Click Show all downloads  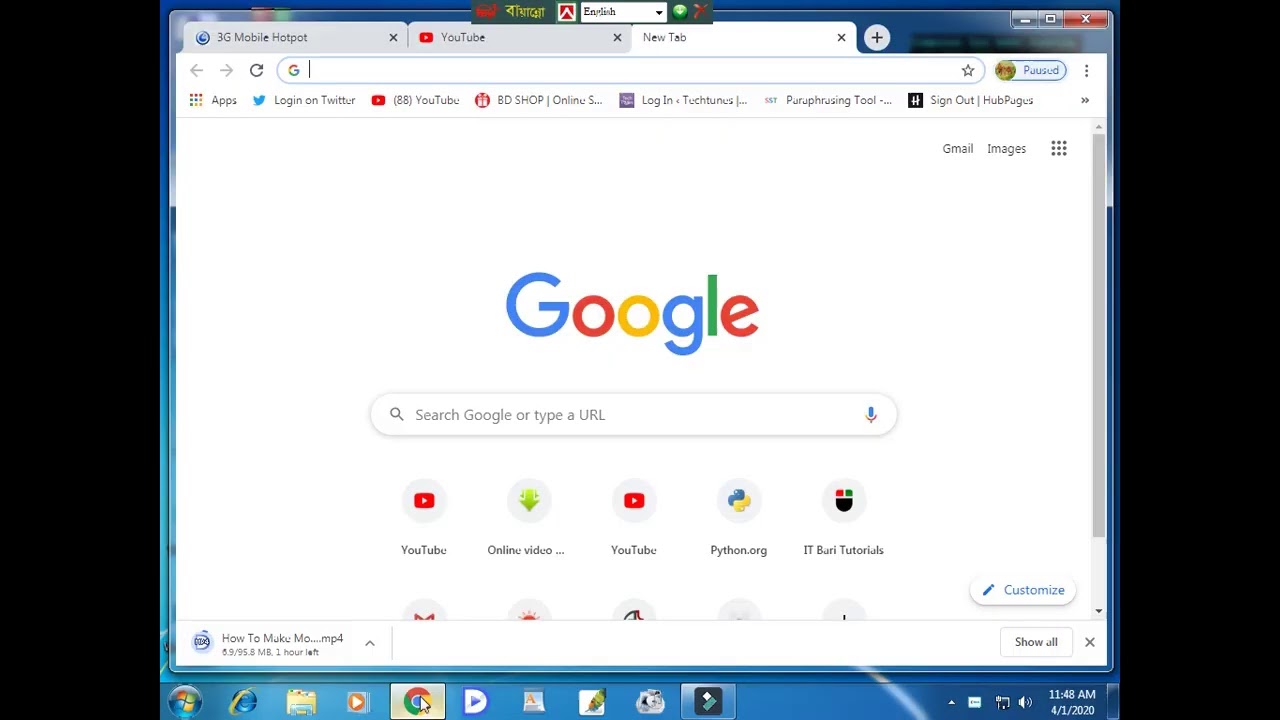(x=1036, y=642)
